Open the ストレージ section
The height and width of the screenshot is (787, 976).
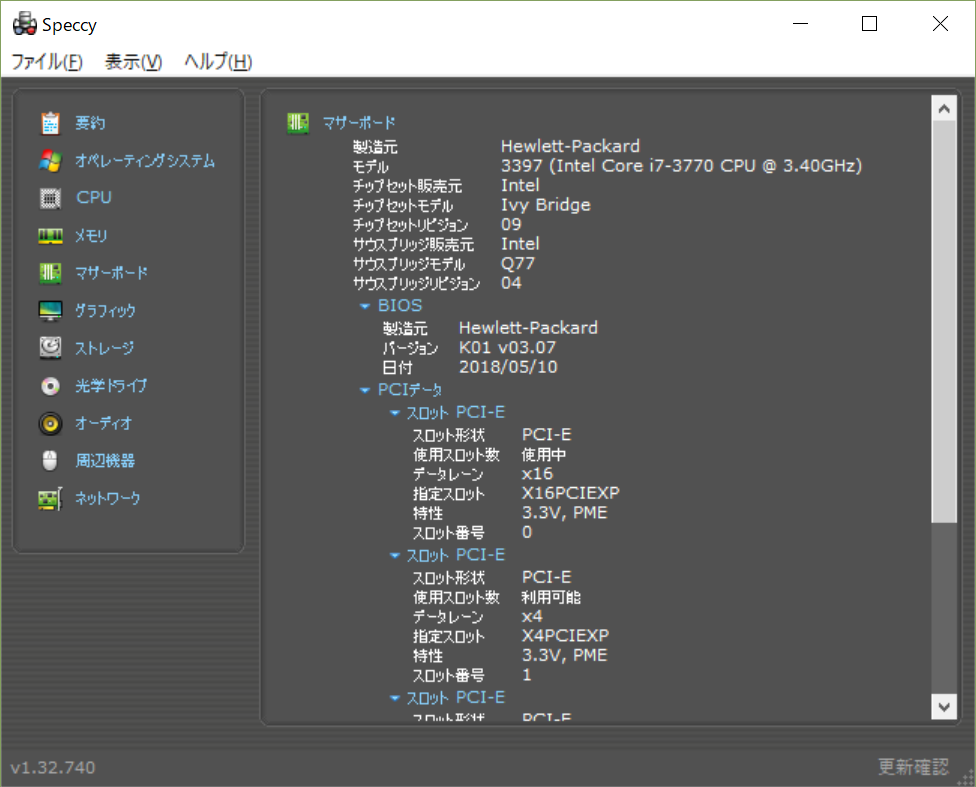[x=104, y=347]
